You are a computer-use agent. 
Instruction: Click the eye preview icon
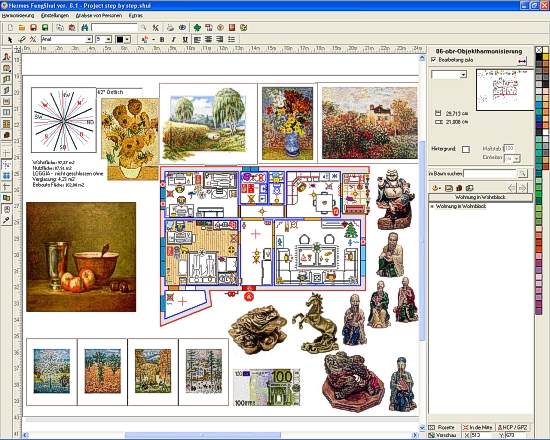(x=182, y=28)
